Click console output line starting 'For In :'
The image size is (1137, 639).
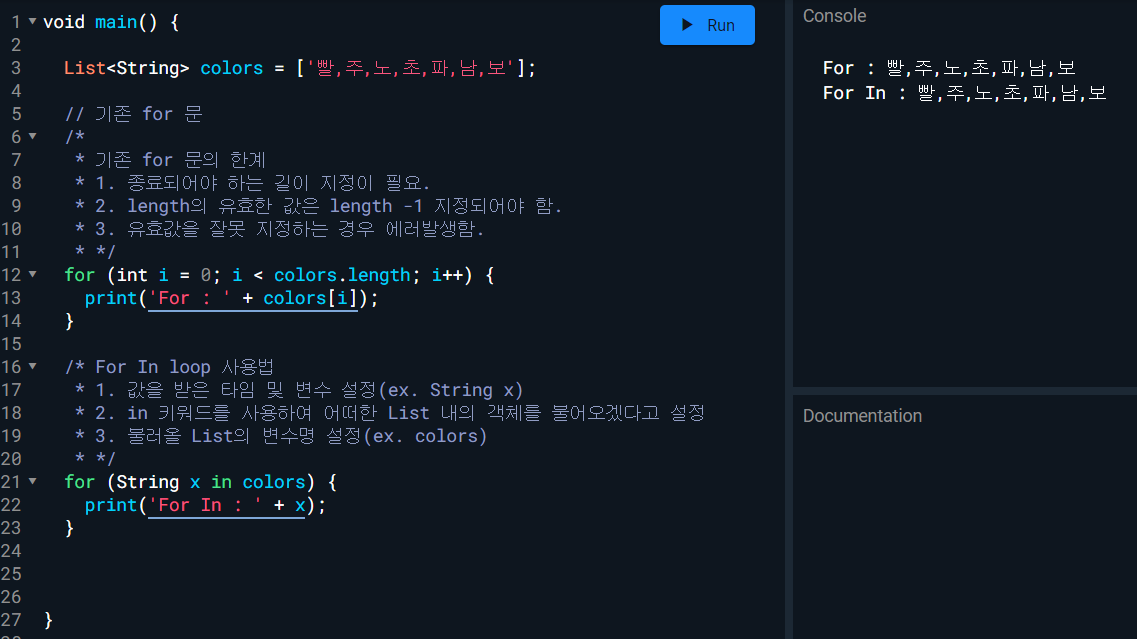point(964,93)
